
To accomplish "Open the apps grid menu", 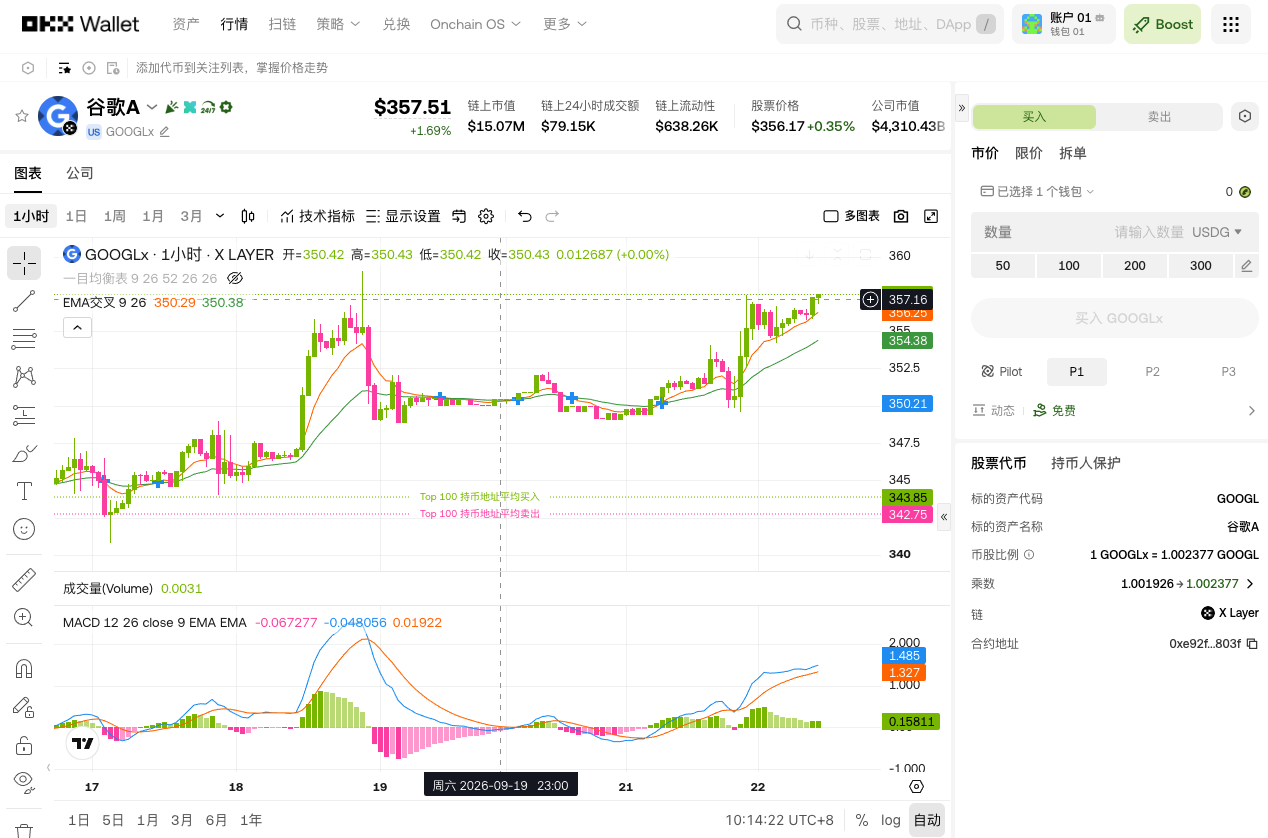I will pyautogui.click(x=1231, y=24).
